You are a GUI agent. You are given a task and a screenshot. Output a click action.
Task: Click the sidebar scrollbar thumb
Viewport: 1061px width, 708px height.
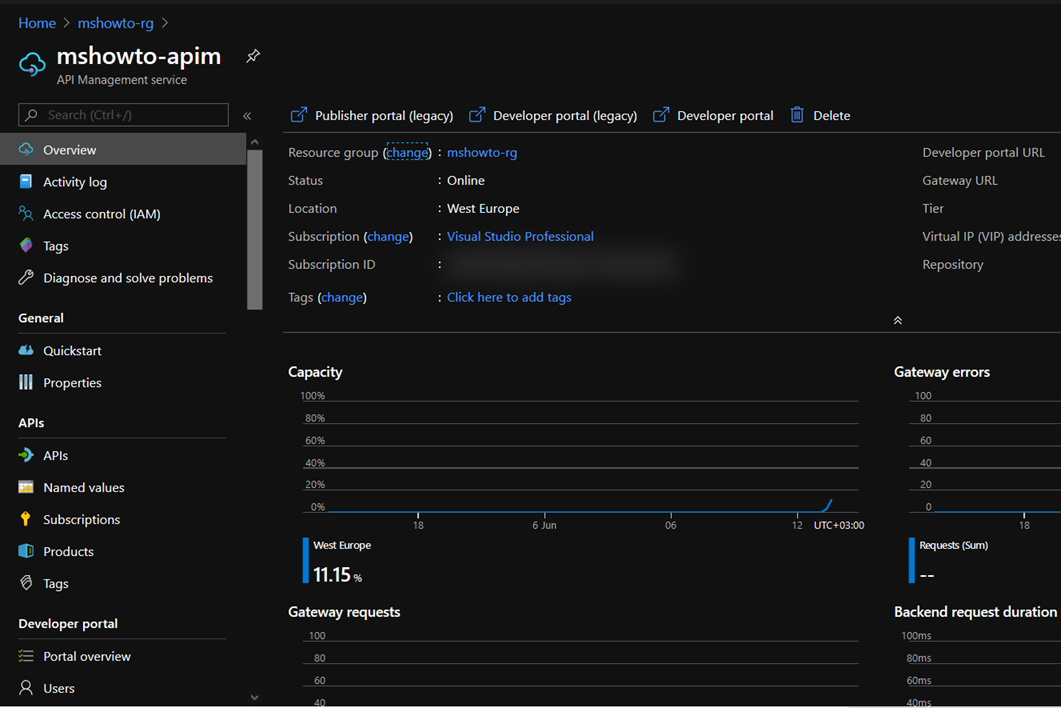[x=254, y=229]
